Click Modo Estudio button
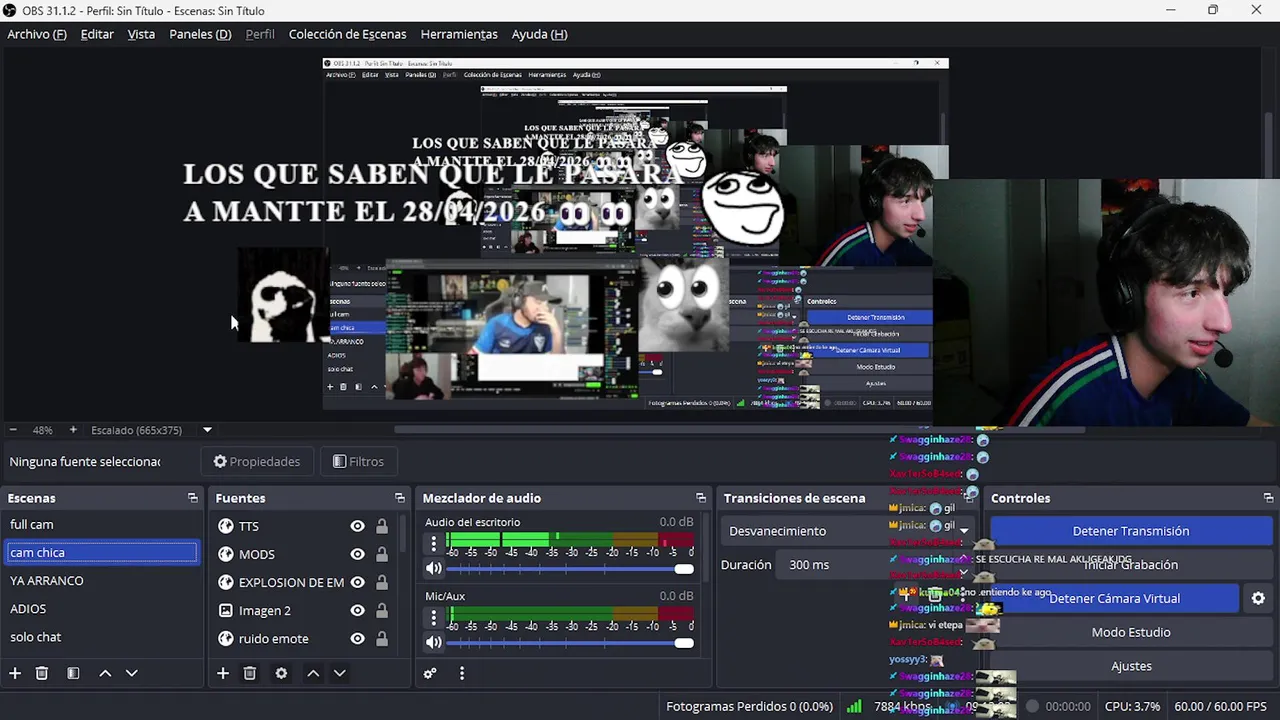 (x=1130, y=632)
